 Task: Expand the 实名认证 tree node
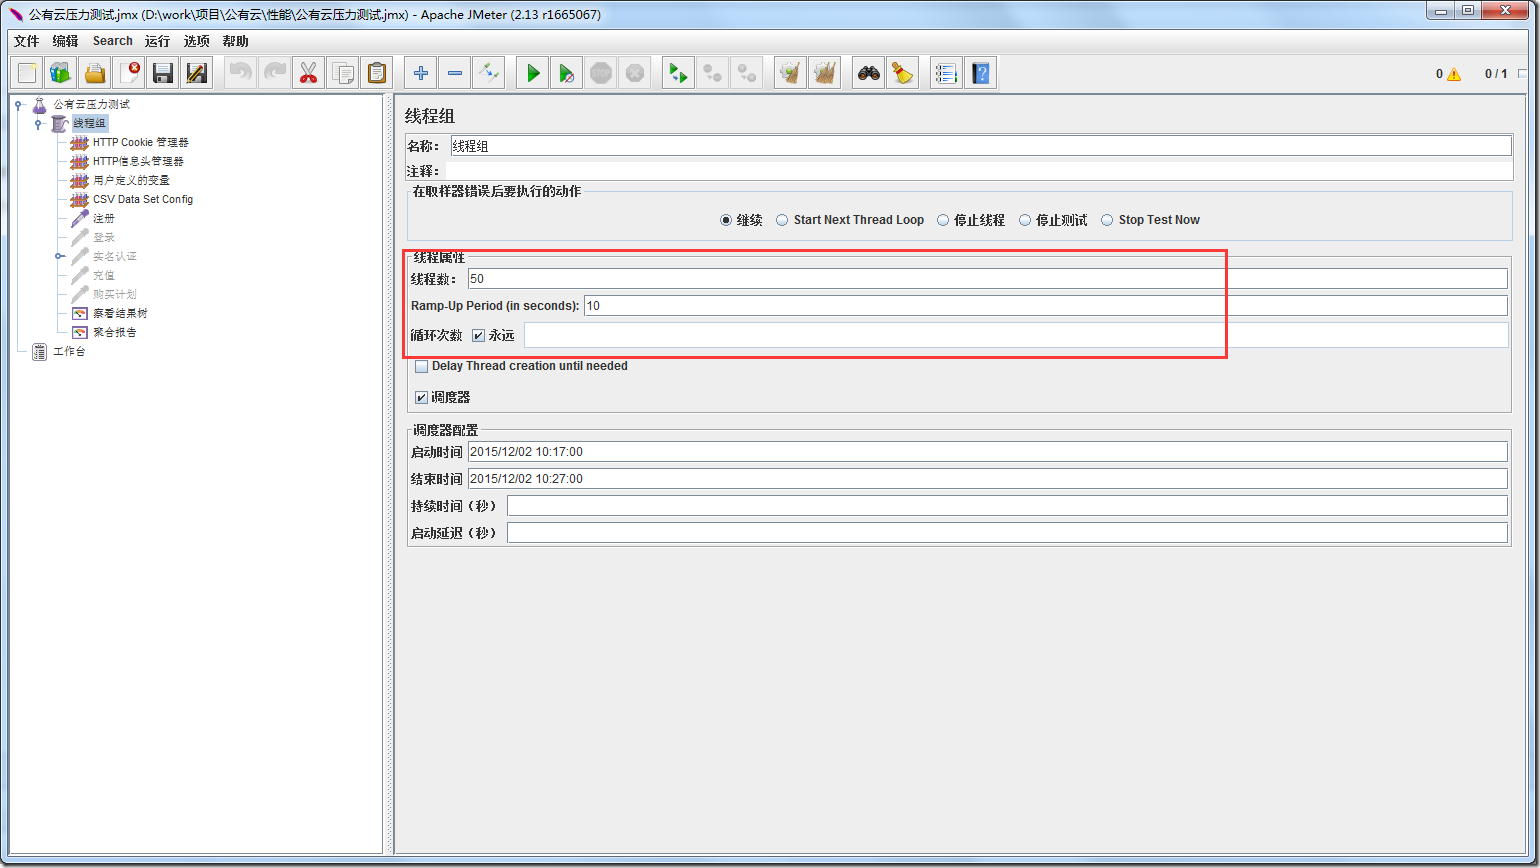59,256
